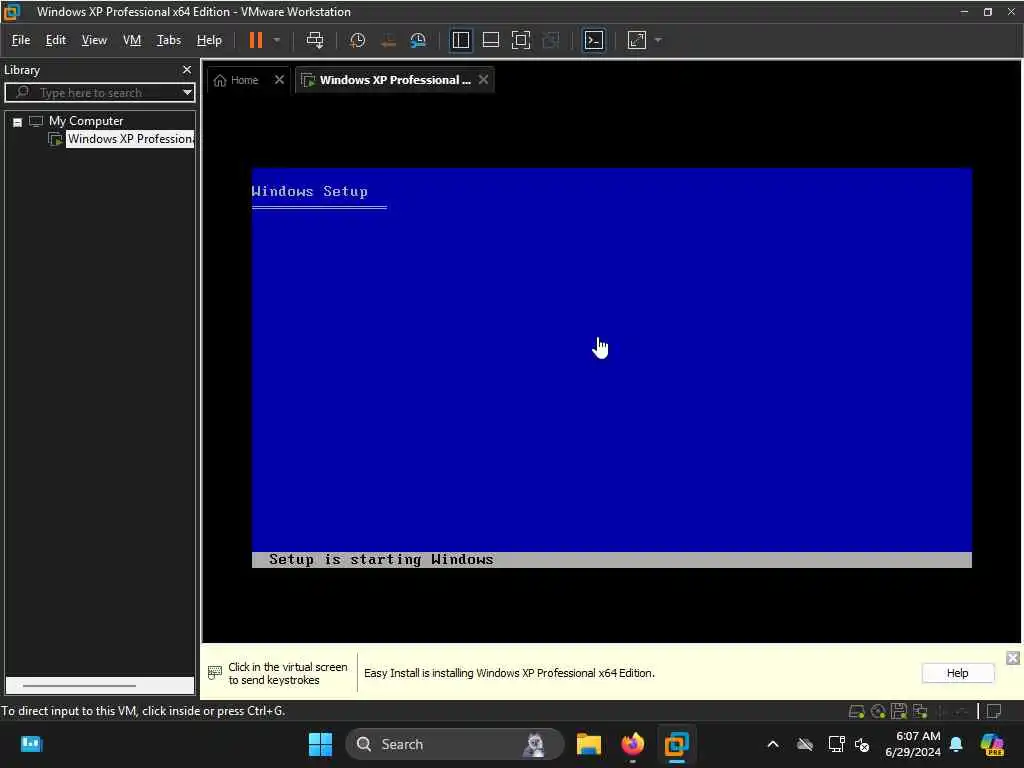Click the Help button in install bar
The height and width of the screenshot is (768, 1024).
click(957, 673)
